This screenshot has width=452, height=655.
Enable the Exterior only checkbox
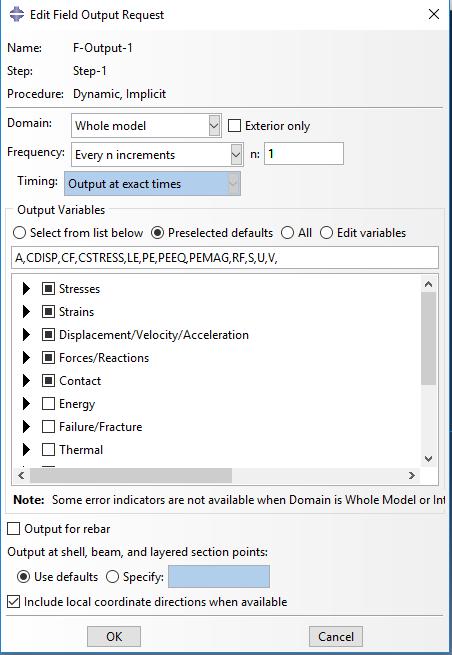coord(234,126)
